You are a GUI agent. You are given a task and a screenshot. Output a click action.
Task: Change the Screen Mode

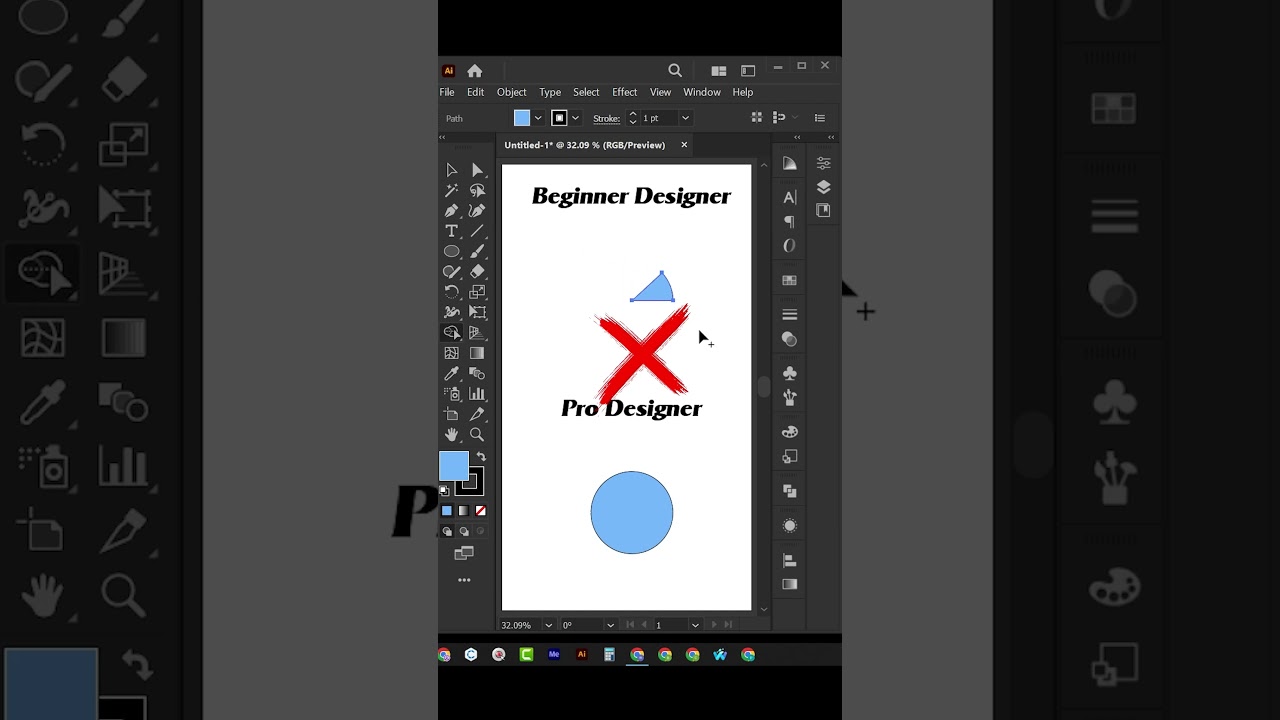tap(463, 553)
